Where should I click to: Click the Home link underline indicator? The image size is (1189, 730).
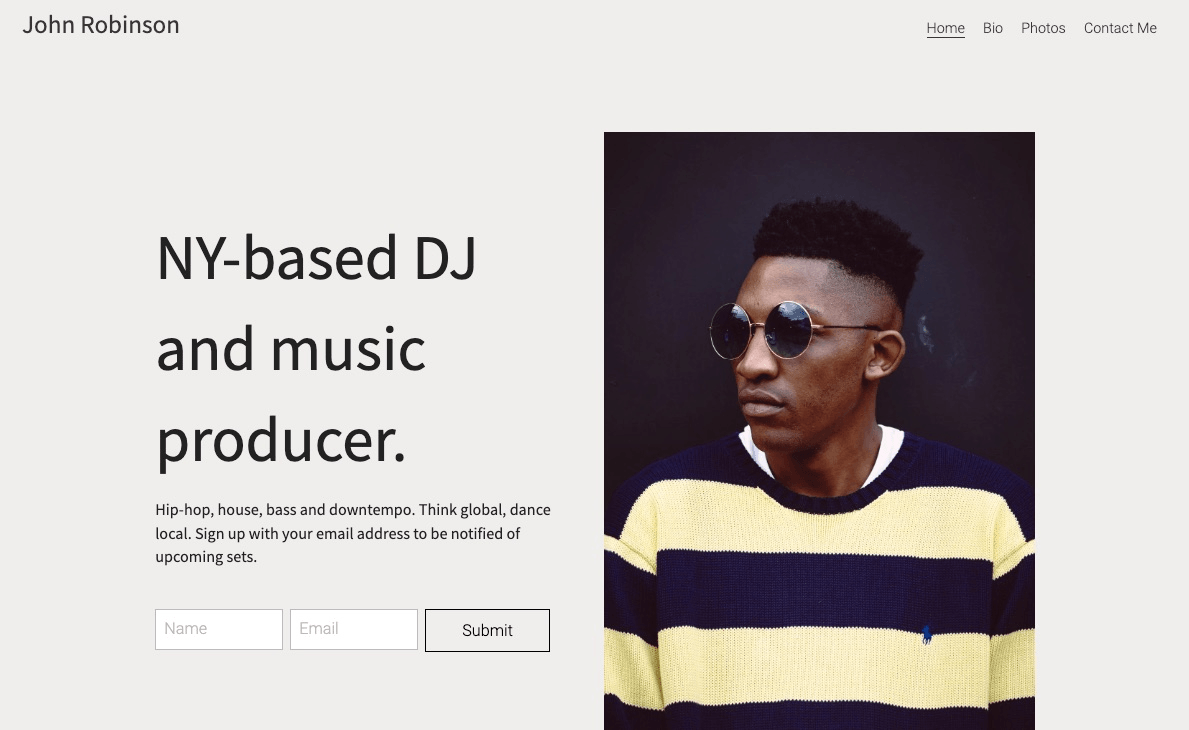point(945,40)
